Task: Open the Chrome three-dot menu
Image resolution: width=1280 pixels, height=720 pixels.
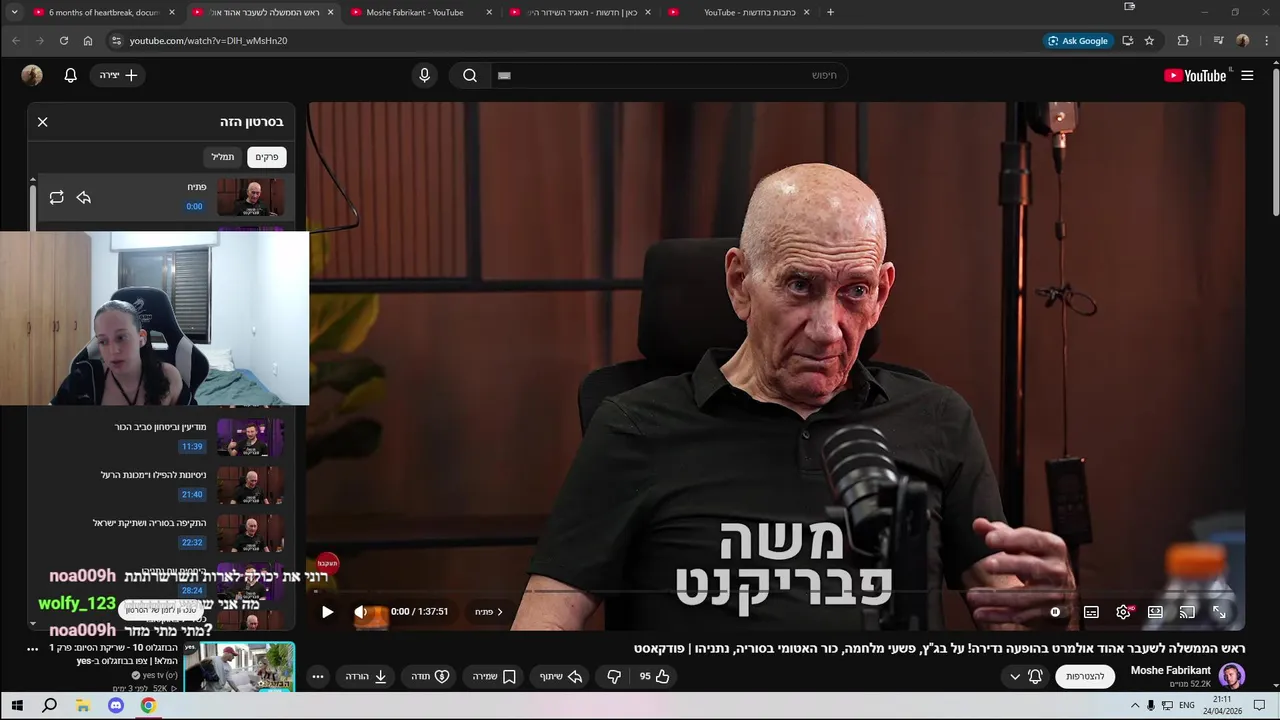Action: (1267, 41)
